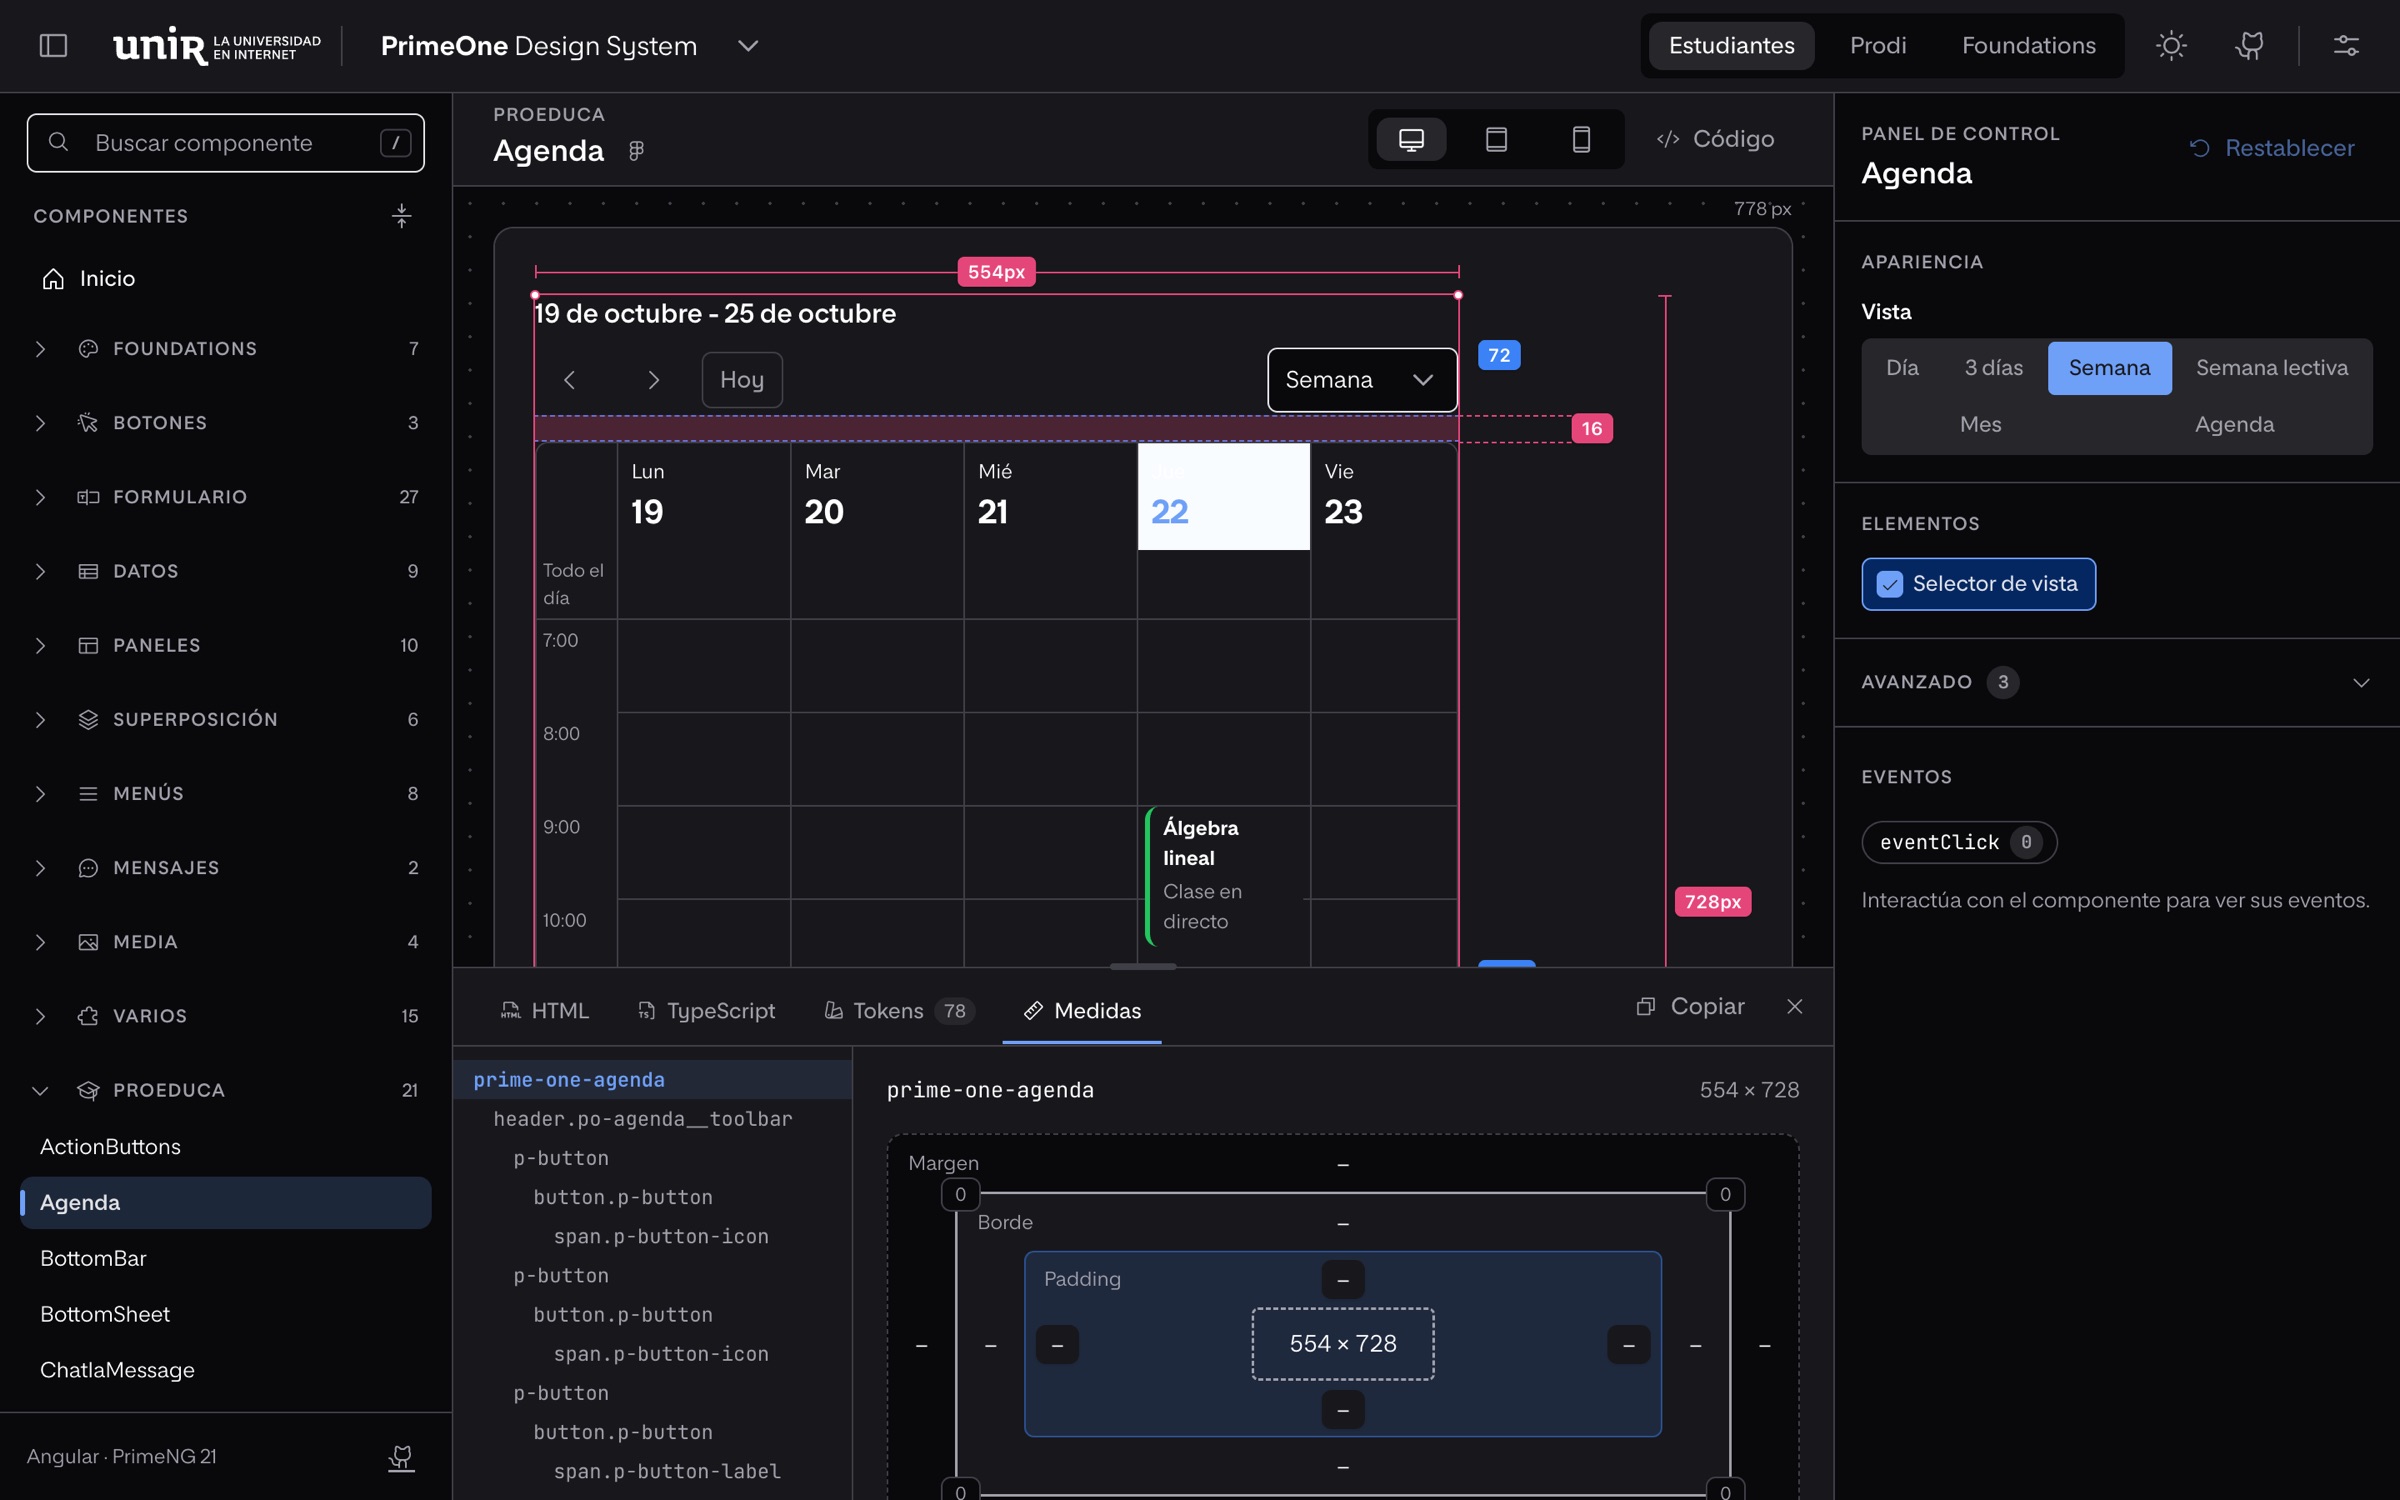The width and height of the screenshot is (2400, 1500).
Task: Select Día view option
Action: tap(1902, 368)
